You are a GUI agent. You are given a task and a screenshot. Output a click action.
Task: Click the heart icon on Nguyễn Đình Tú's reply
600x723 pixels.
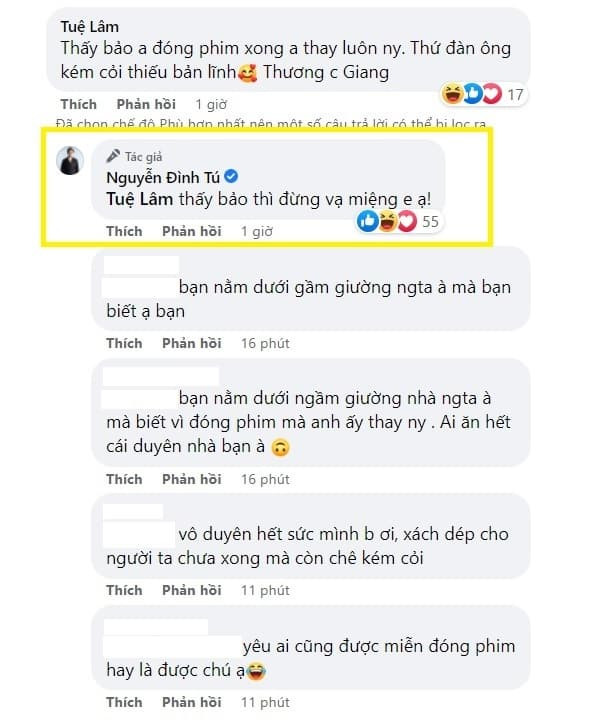pos(407,221)
